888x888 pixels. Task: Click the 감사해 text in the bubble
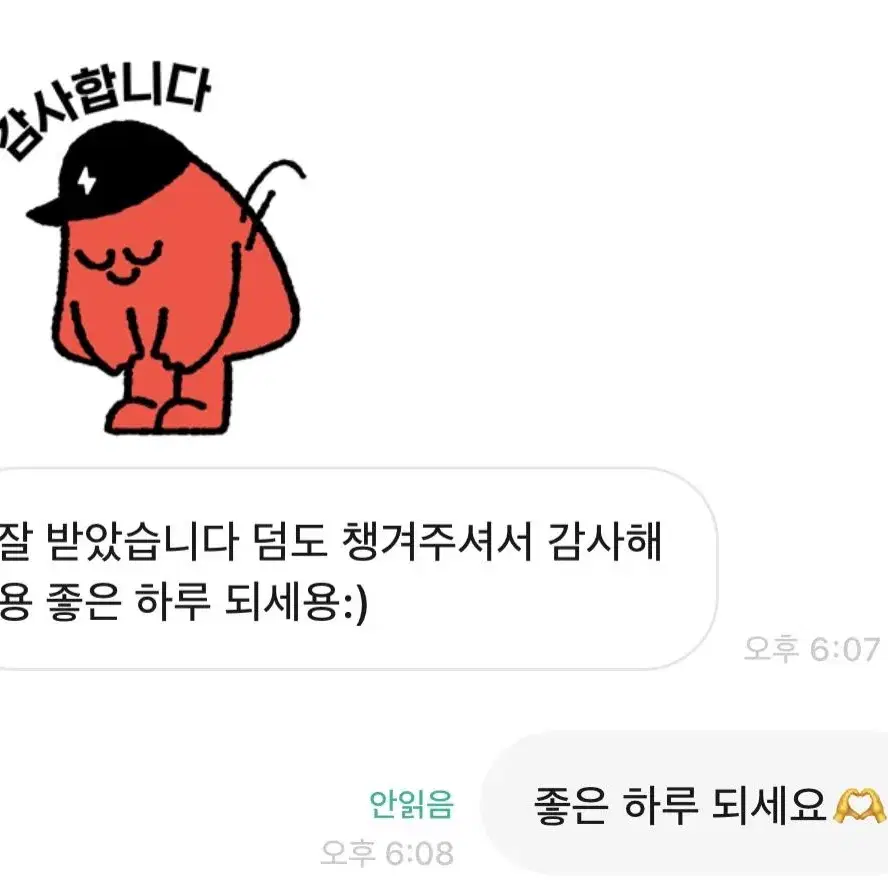605,541
